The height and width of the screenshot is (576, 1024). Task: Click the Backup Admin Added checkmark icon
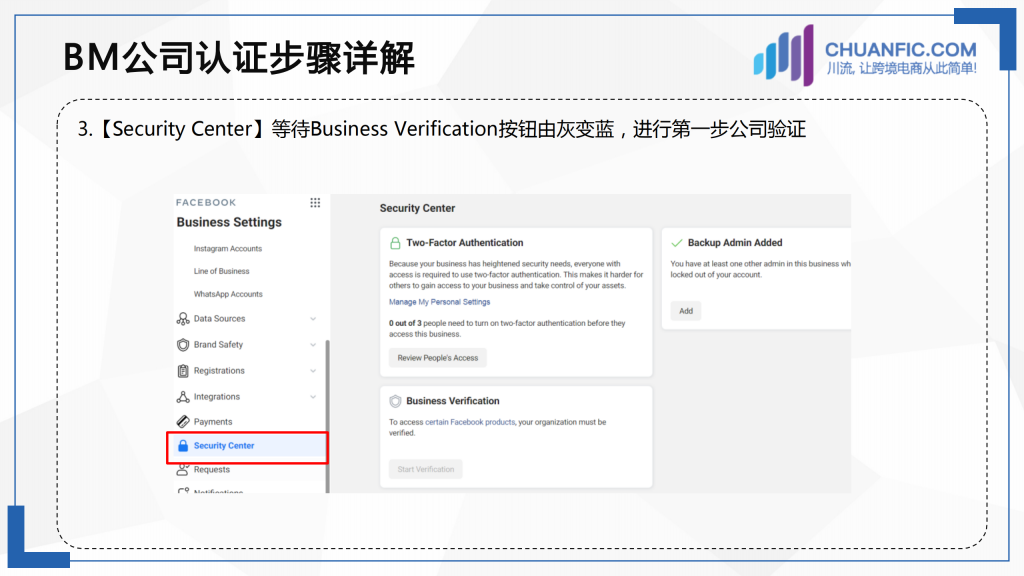(x=677, y=243)
